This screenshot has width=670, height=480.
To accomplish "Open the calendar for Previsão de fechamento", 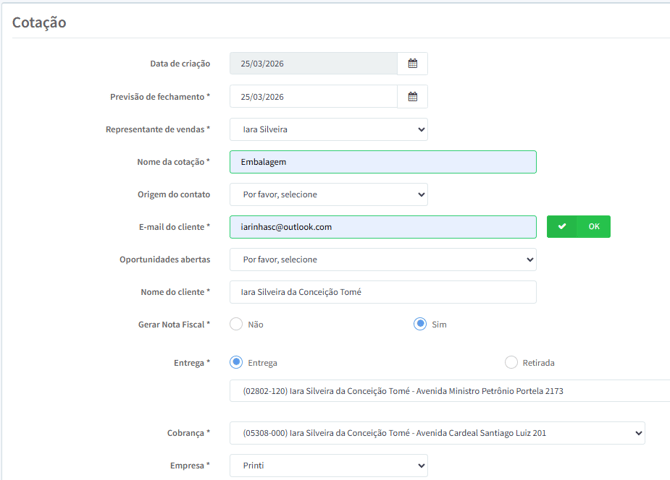I will pos(412,97).
